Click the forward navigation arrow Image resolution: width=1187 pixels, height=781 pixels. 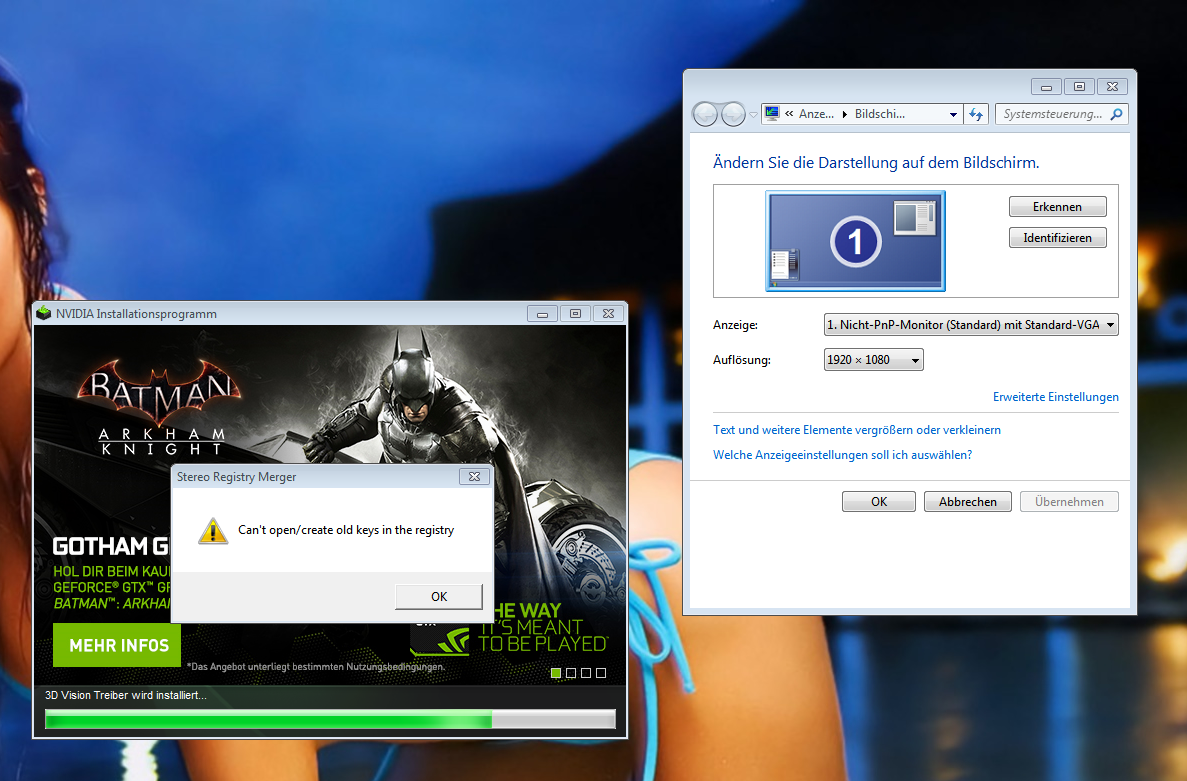click(733, 114)
